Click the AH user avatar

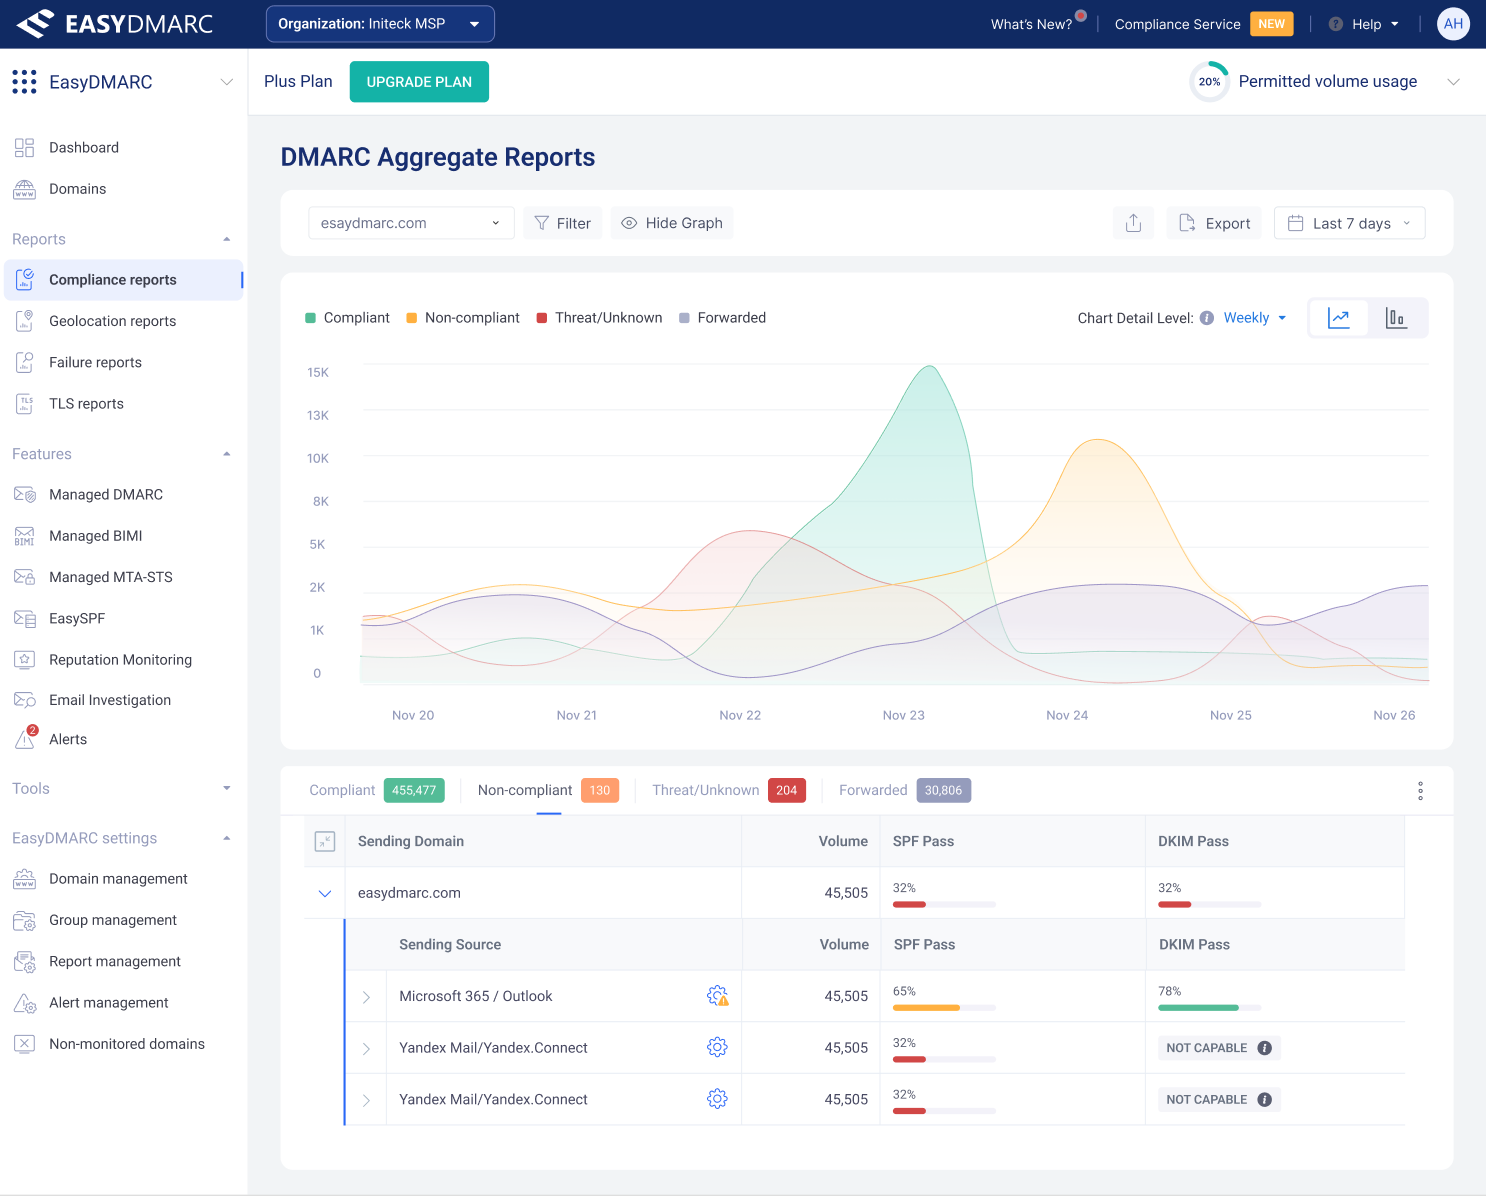[1452, 24]
